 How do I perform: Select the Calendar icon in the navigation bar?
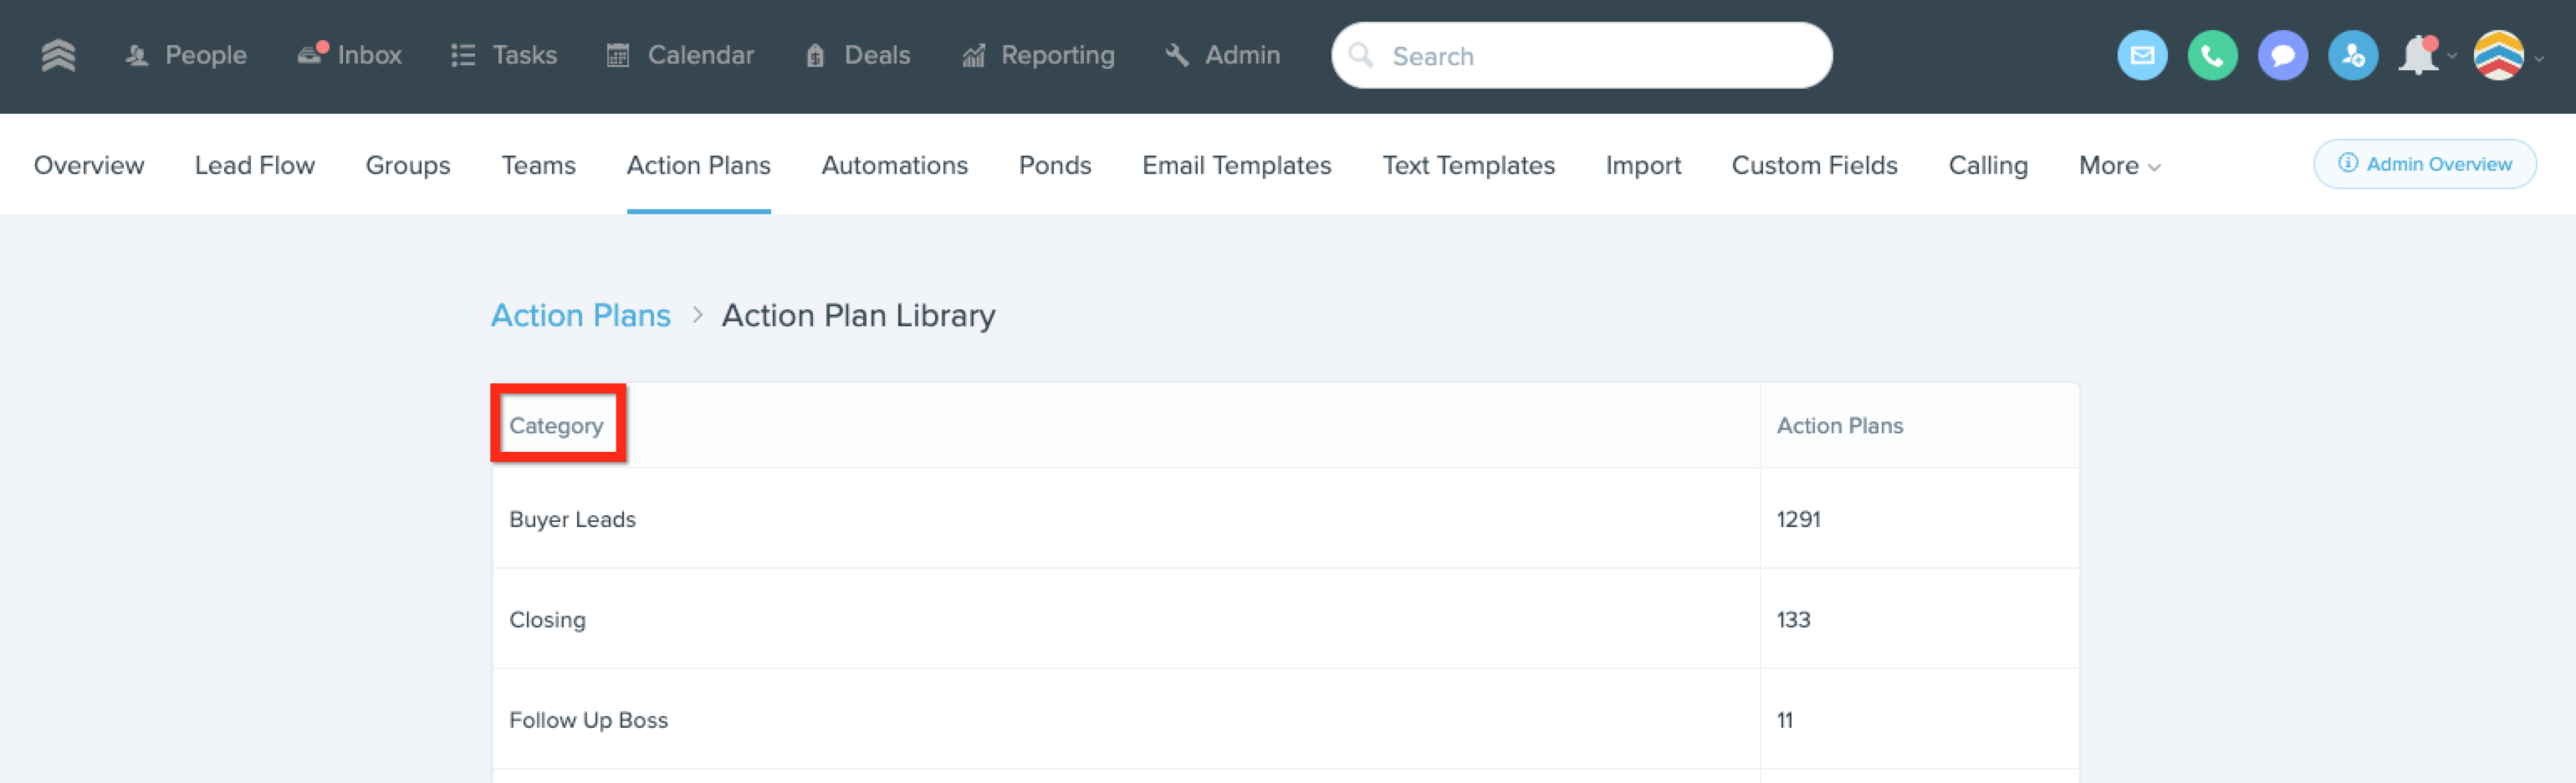tap(620, 54)
